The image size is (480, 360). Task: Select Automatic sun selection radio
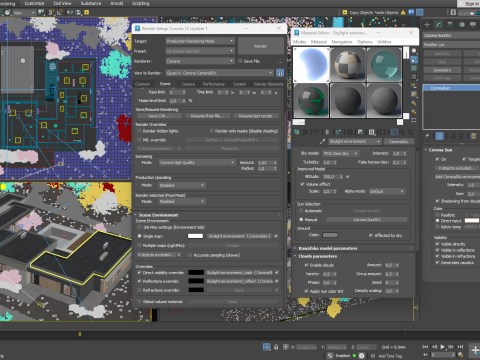pos(301,211)
